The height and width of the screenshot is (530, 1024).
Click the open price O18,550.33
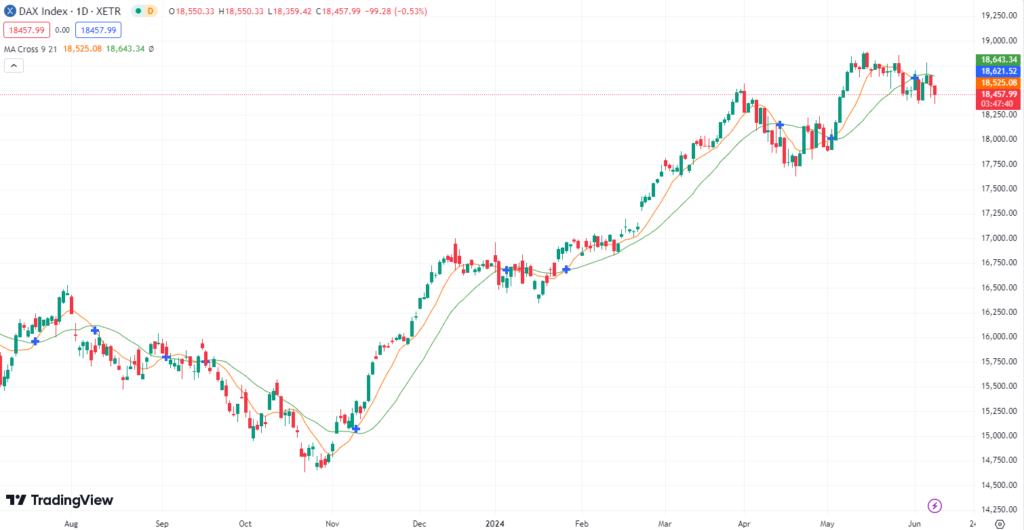tap(193, 11)
